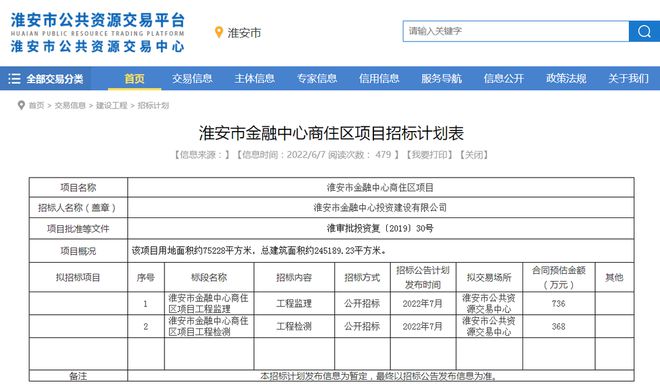Viewport: 660px width, 392px height.
Task: Open the 关于我们 navigation tab
Action: click(628, 78)
